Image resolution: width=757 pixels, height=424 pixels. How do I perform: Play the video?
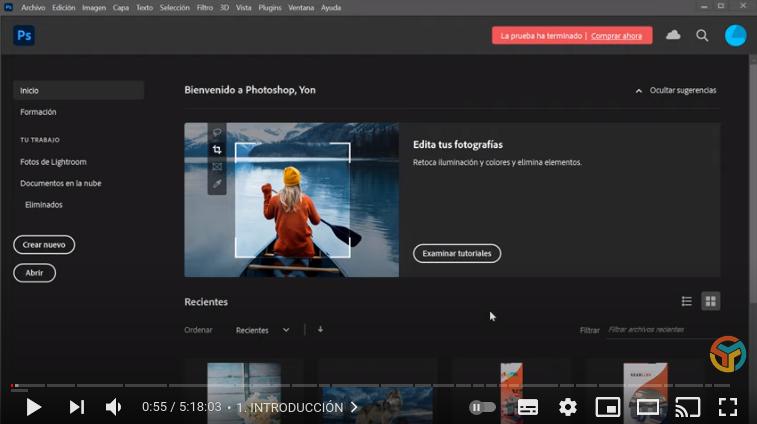tap(33, 407)
